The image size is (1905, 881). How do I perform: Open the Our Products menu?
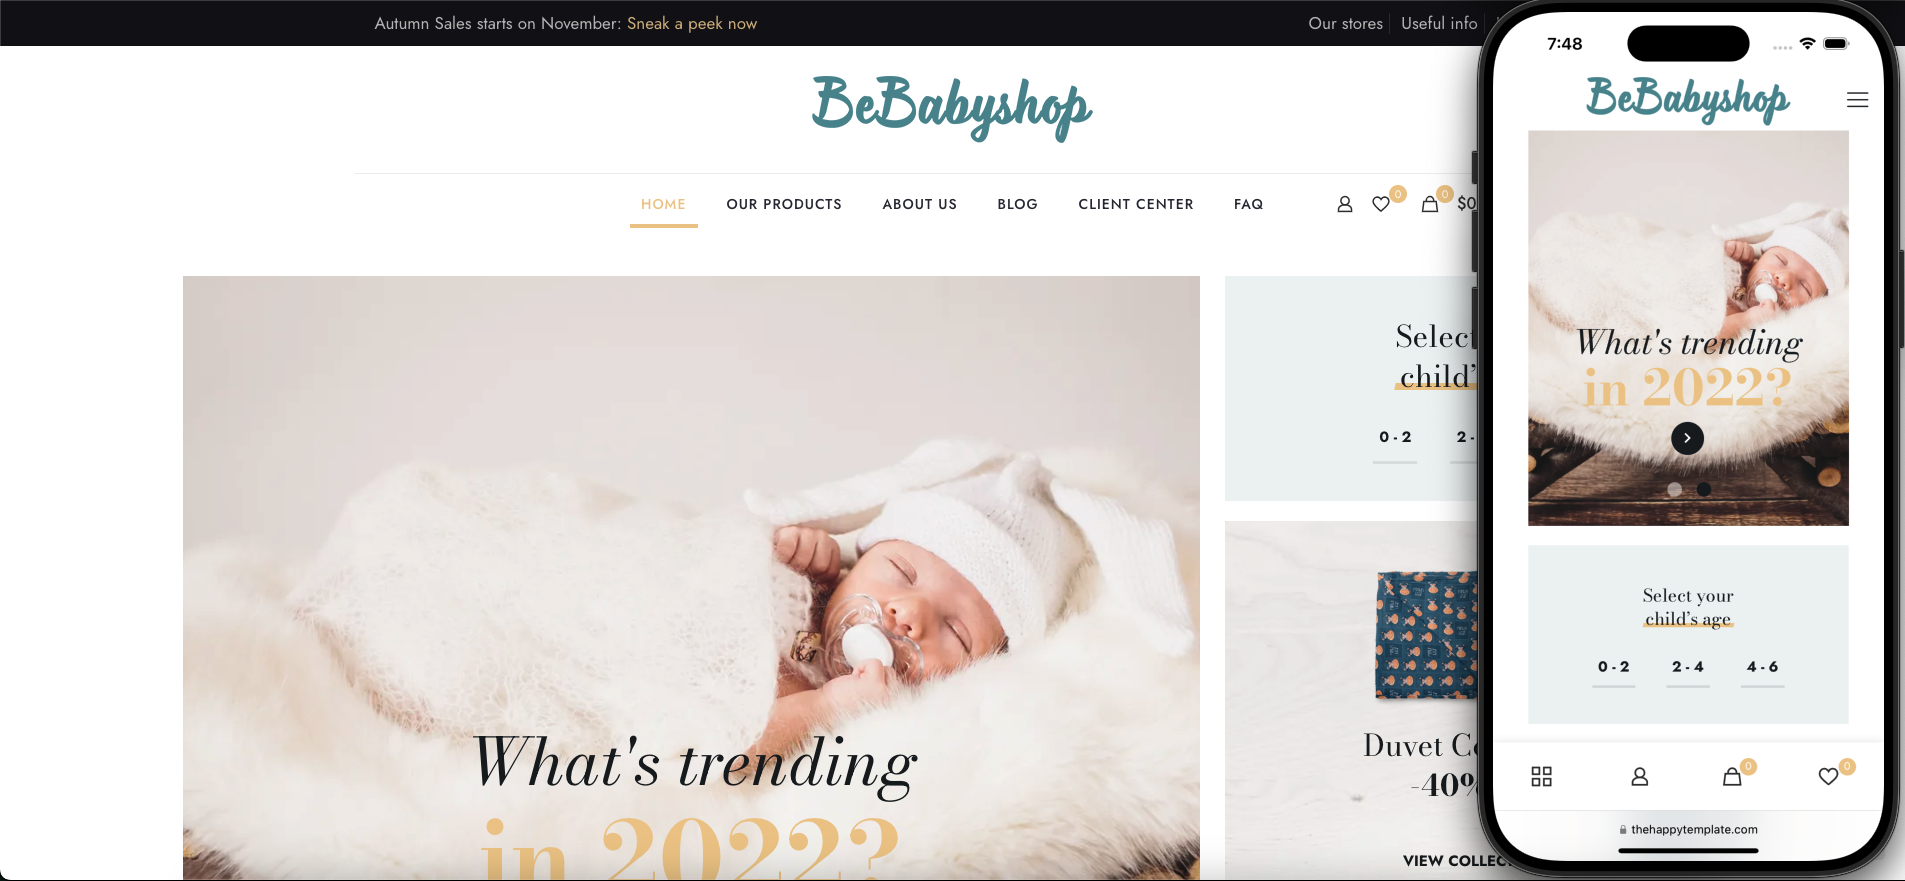(784, 204)
